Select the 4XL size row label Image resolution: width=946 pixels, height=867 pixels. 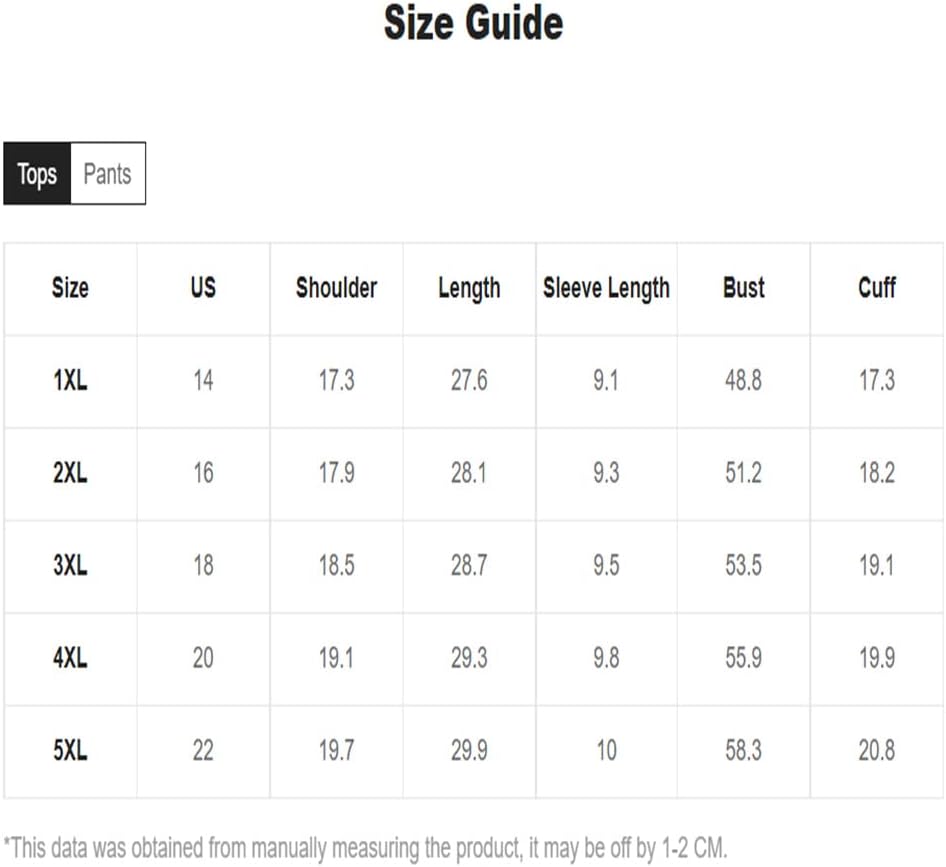click(x=71, y=658)
